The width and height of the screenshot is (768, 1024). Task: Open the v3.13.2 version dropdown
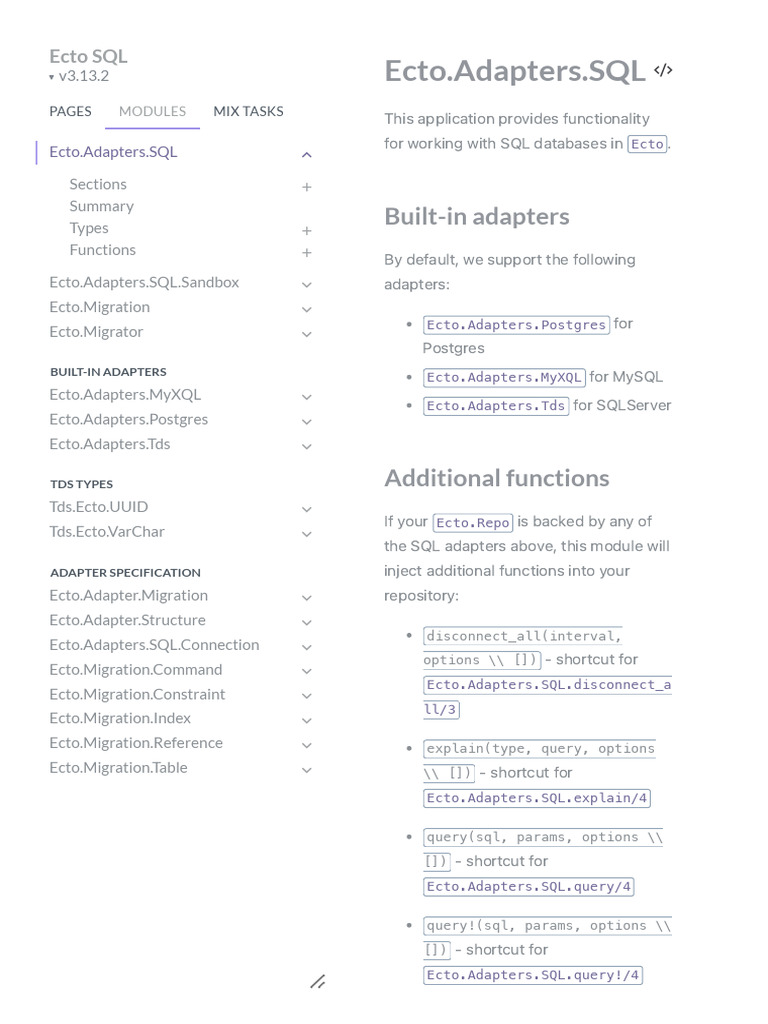tap(80, 76)
